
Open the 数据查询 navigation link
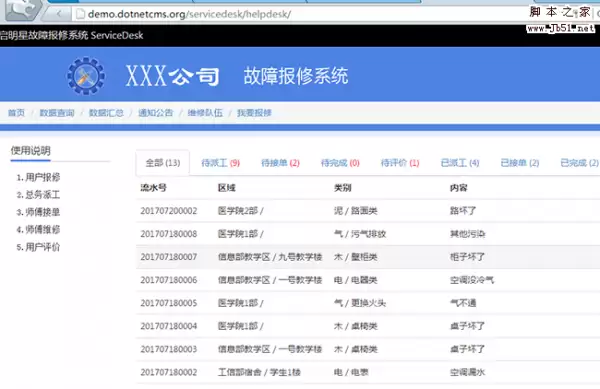(x=57, y=113)
